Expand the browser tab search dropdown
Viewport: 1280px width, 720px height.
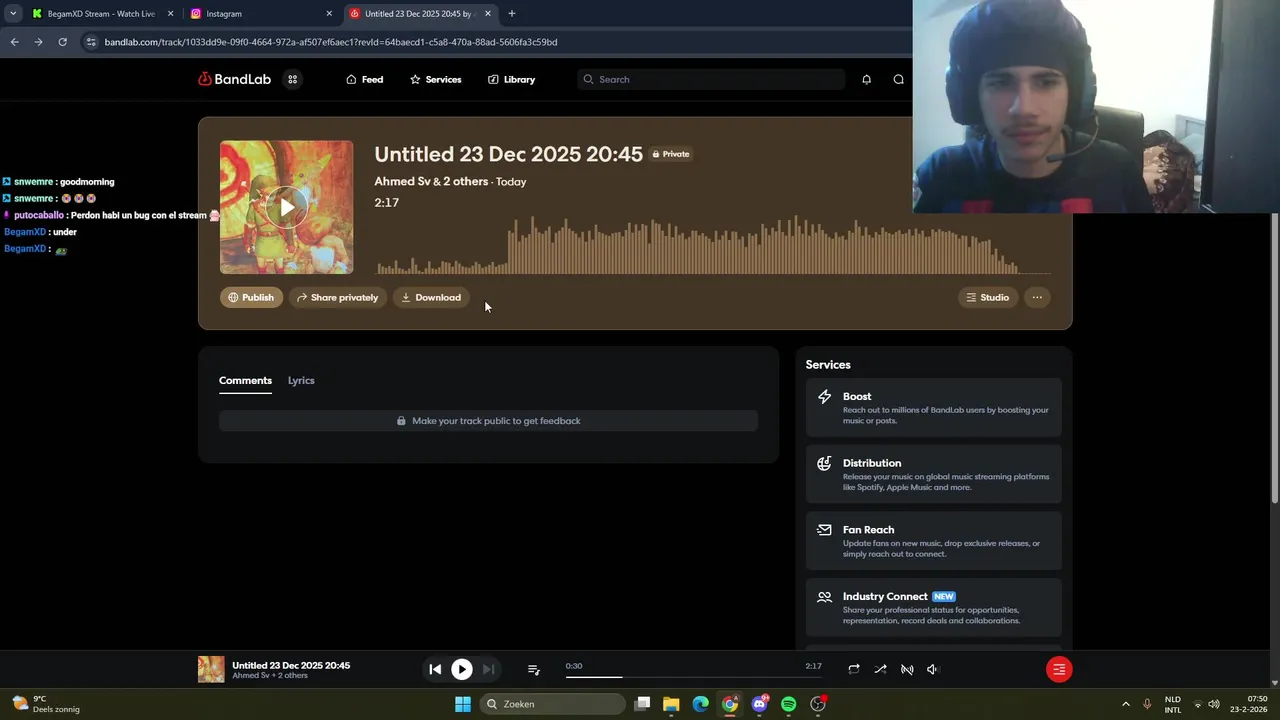click(x=12, y=14)
